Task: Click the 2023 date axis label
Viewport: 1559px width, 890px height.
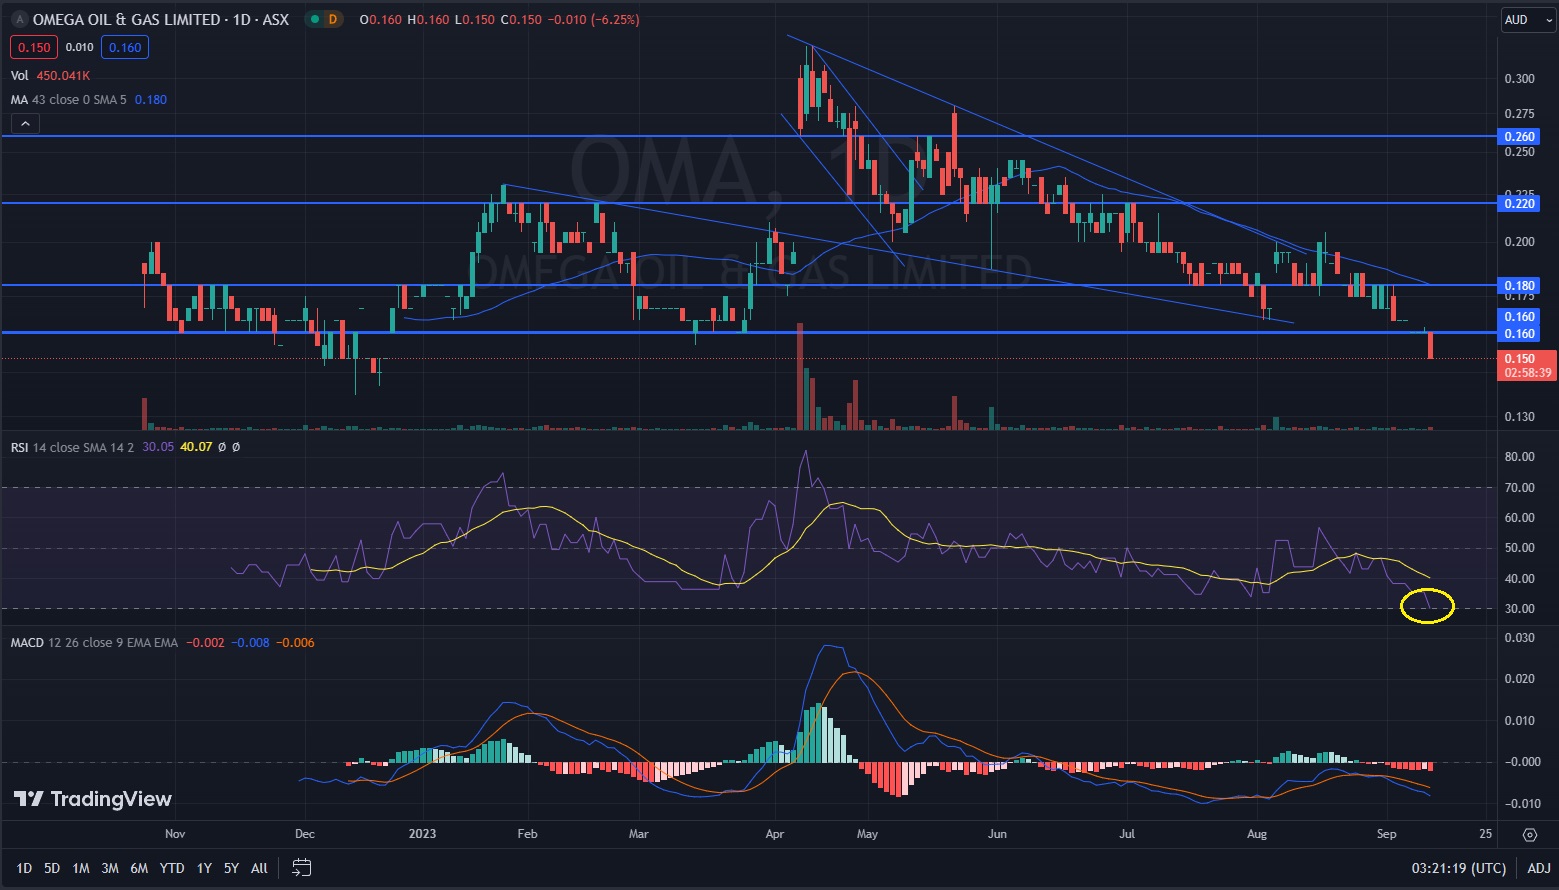Action: 422,834
